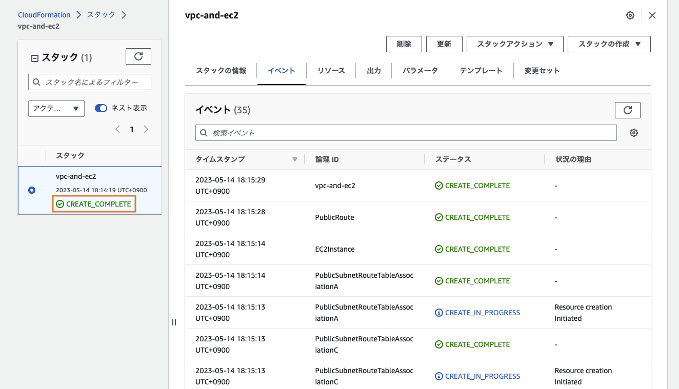Click the EC2Instance logical ID cell
Image resolution: width=679 pixels, height=389 pixels.
coord(335,249)
